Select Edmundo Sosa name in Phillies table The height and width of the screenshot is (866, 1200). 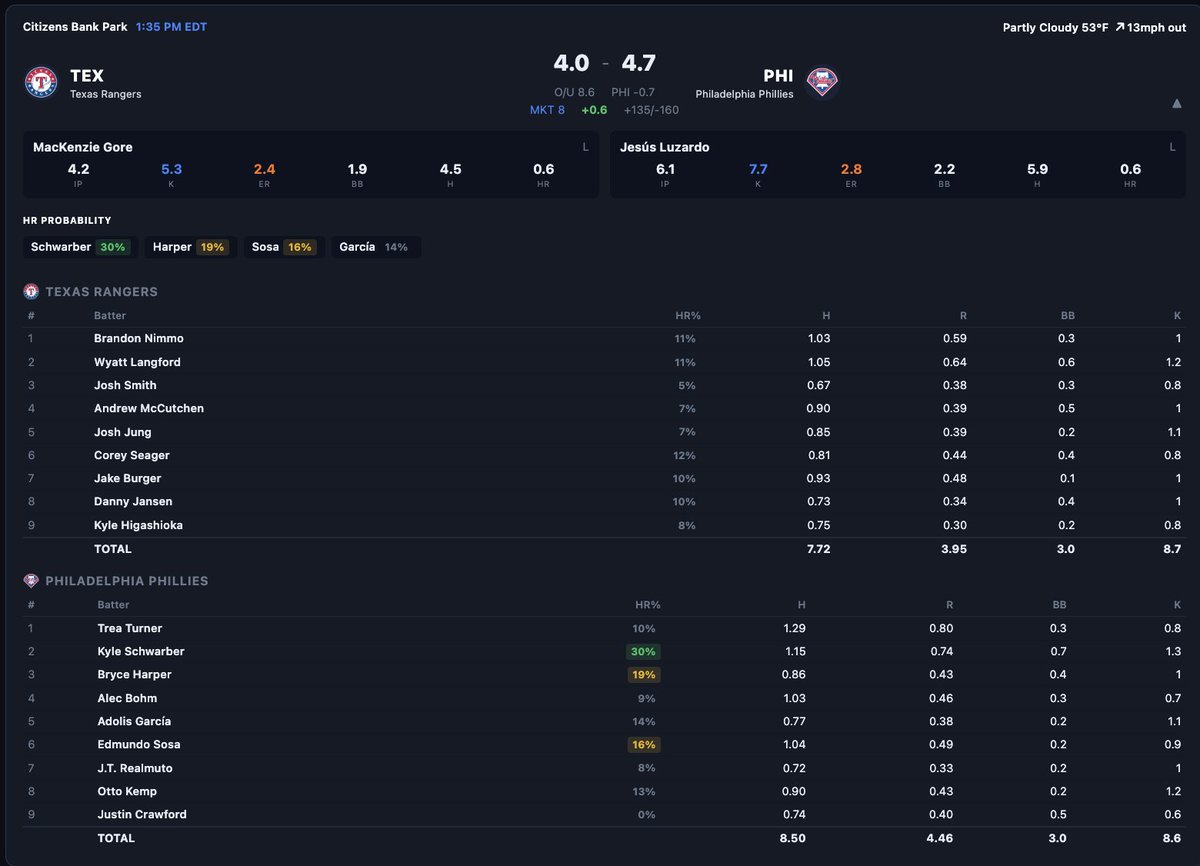(139, 744)
